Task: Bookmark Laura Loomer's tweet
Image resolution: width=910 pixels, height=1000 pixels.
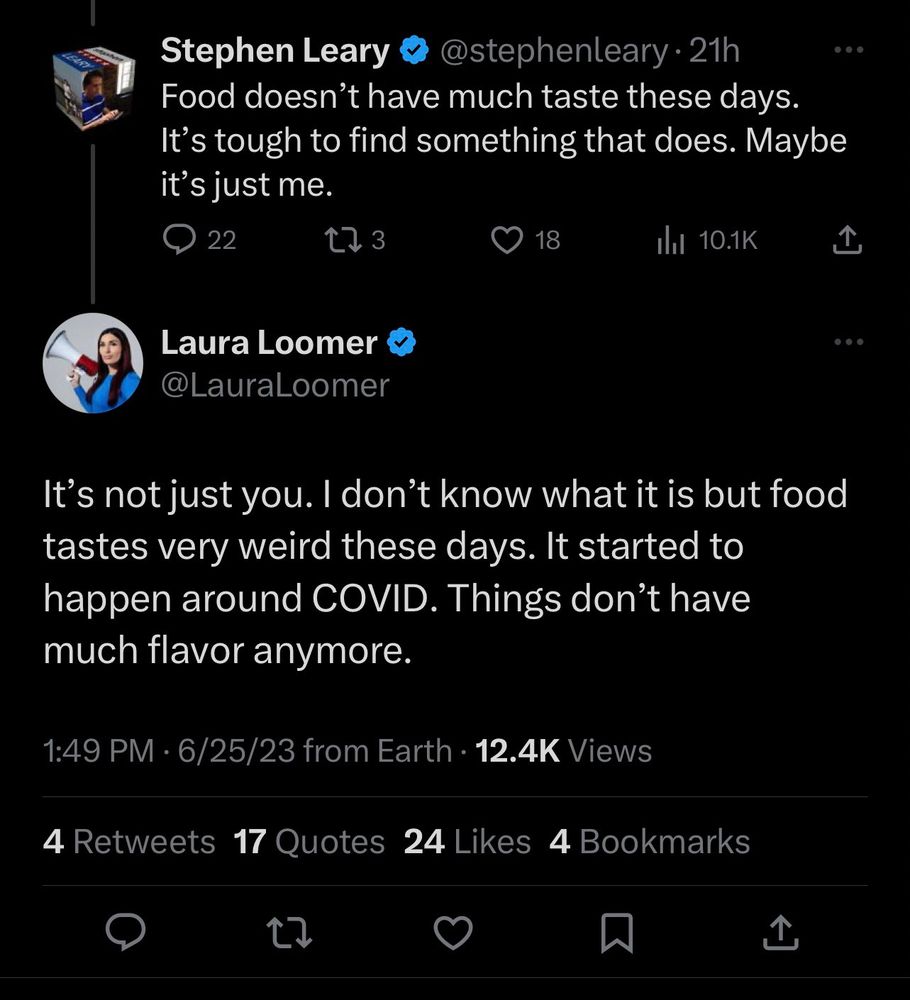Action: point(617,932)
